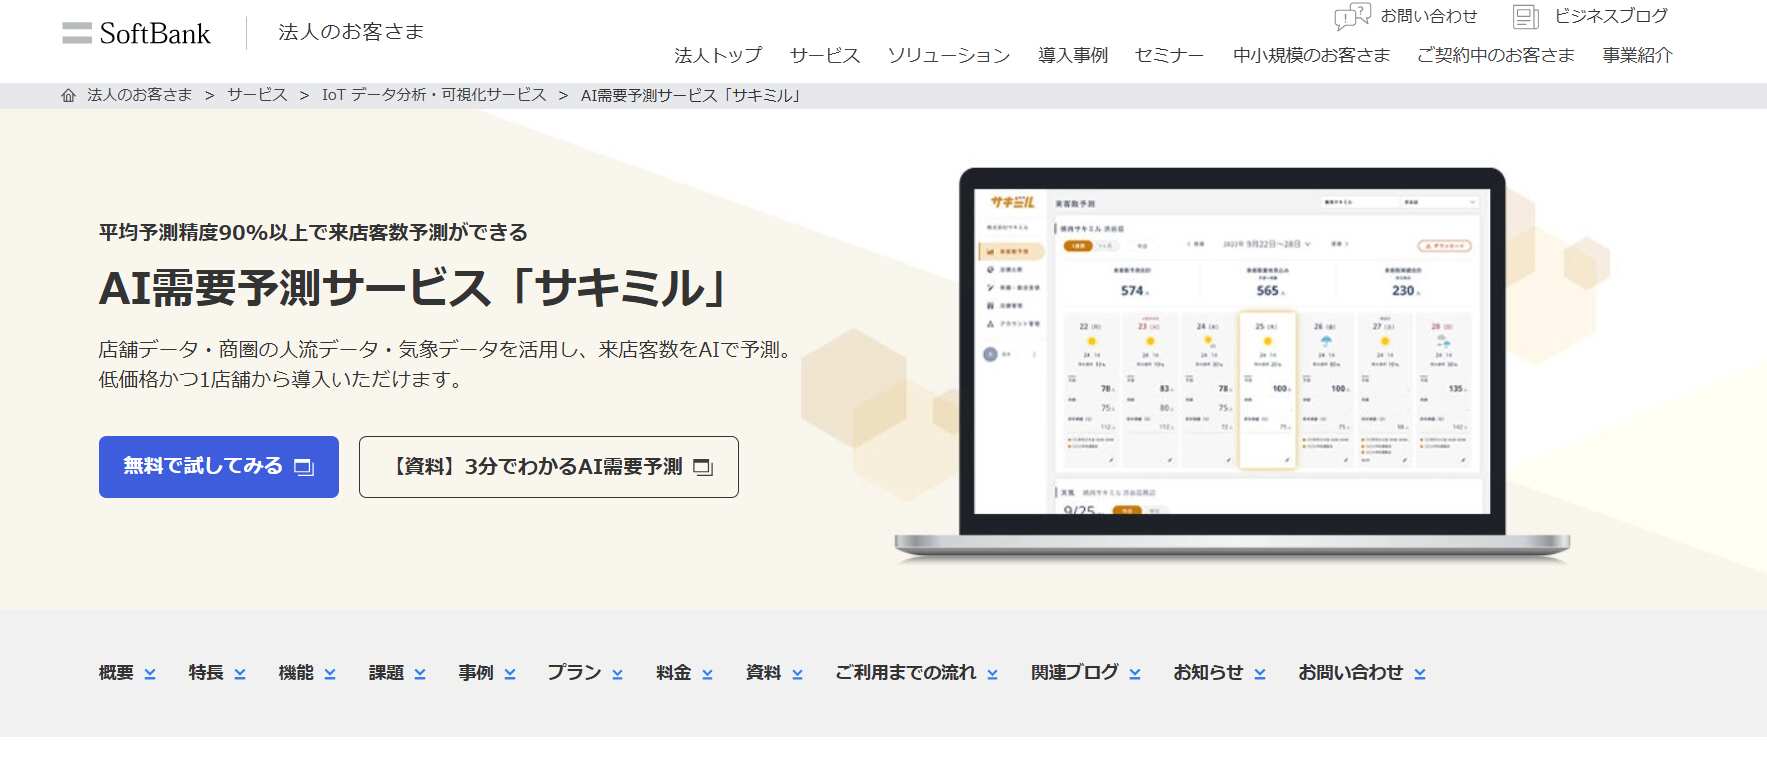Click 法人のお客さま breadcrumb link
Image resolution: width=1767 pixels, height=772 pixels.
(139, 95)
